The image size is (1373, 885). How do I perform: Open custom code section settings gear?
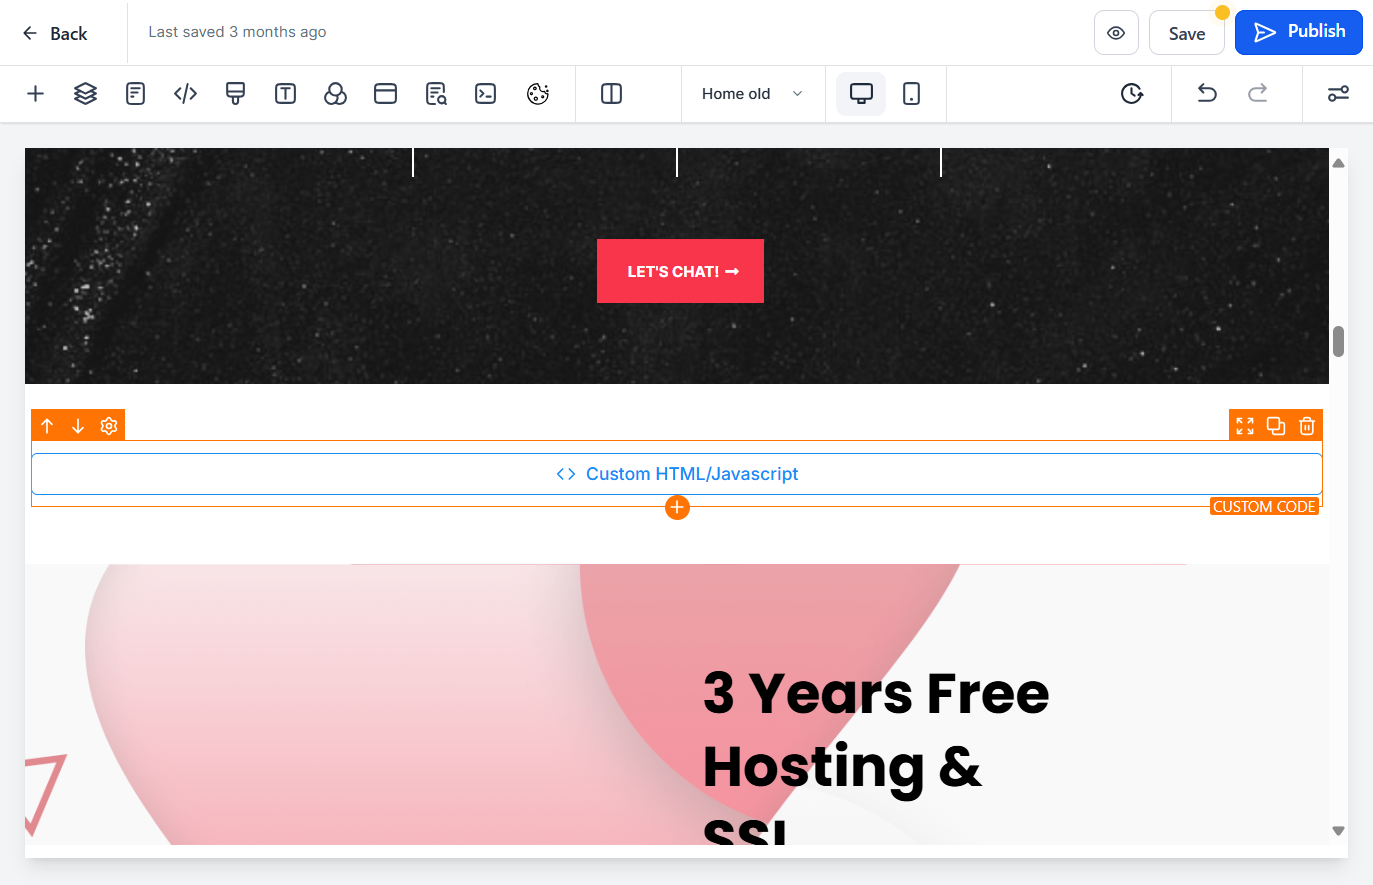[109, 426]
